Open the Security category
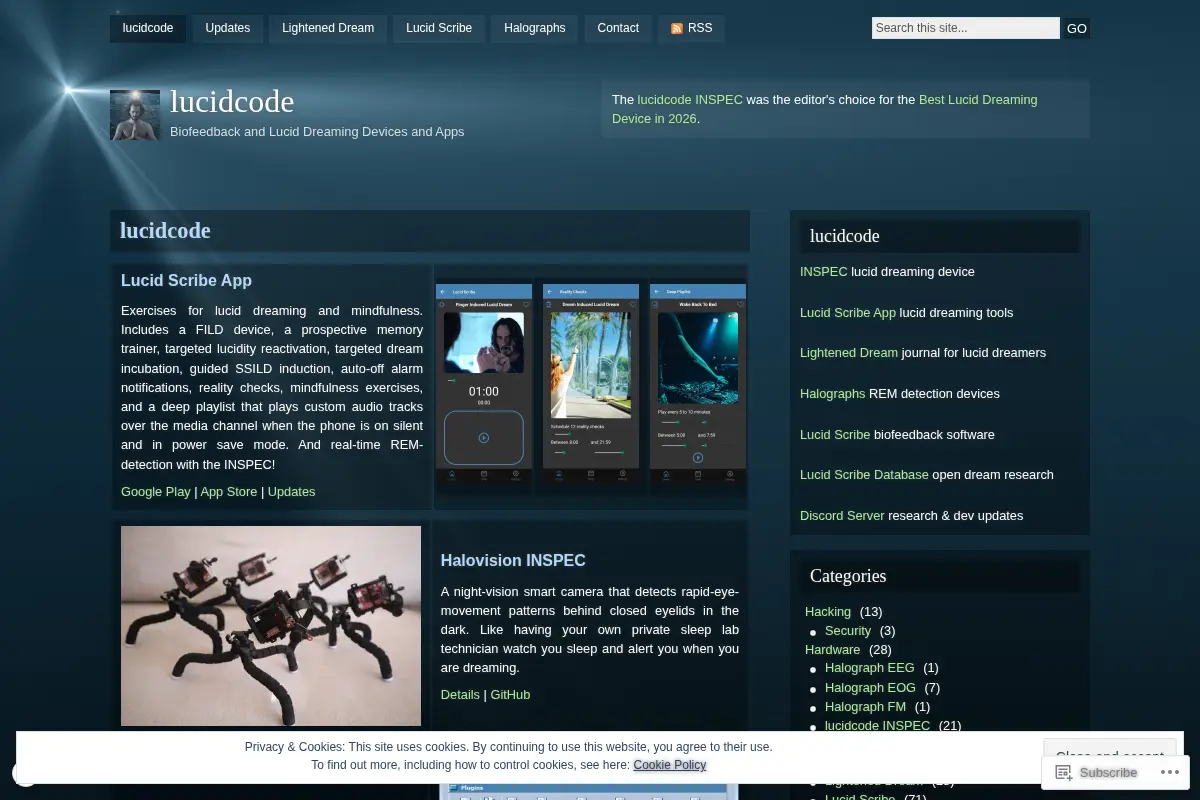Screen dimensions: 1200x800 [x=848, y=631]
